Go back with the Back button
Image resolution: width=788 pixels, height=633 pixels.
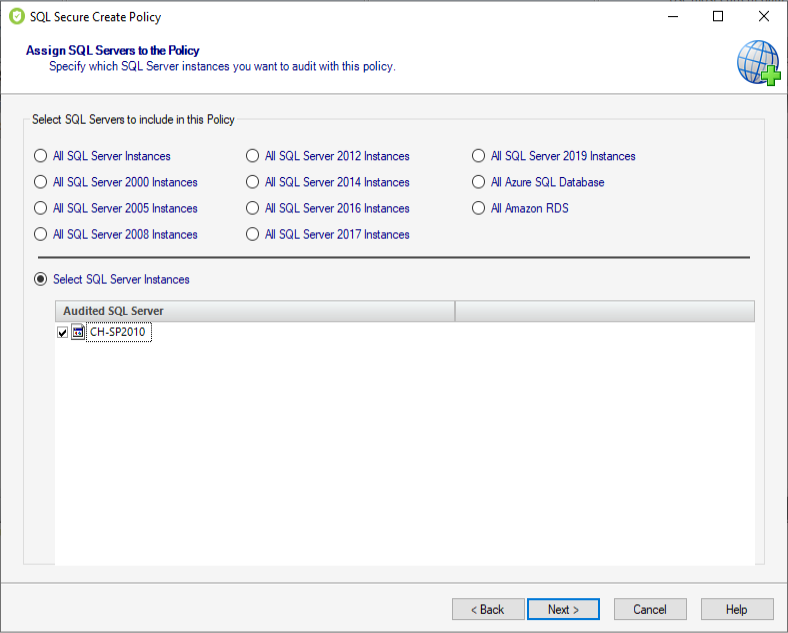click(488, 609)
